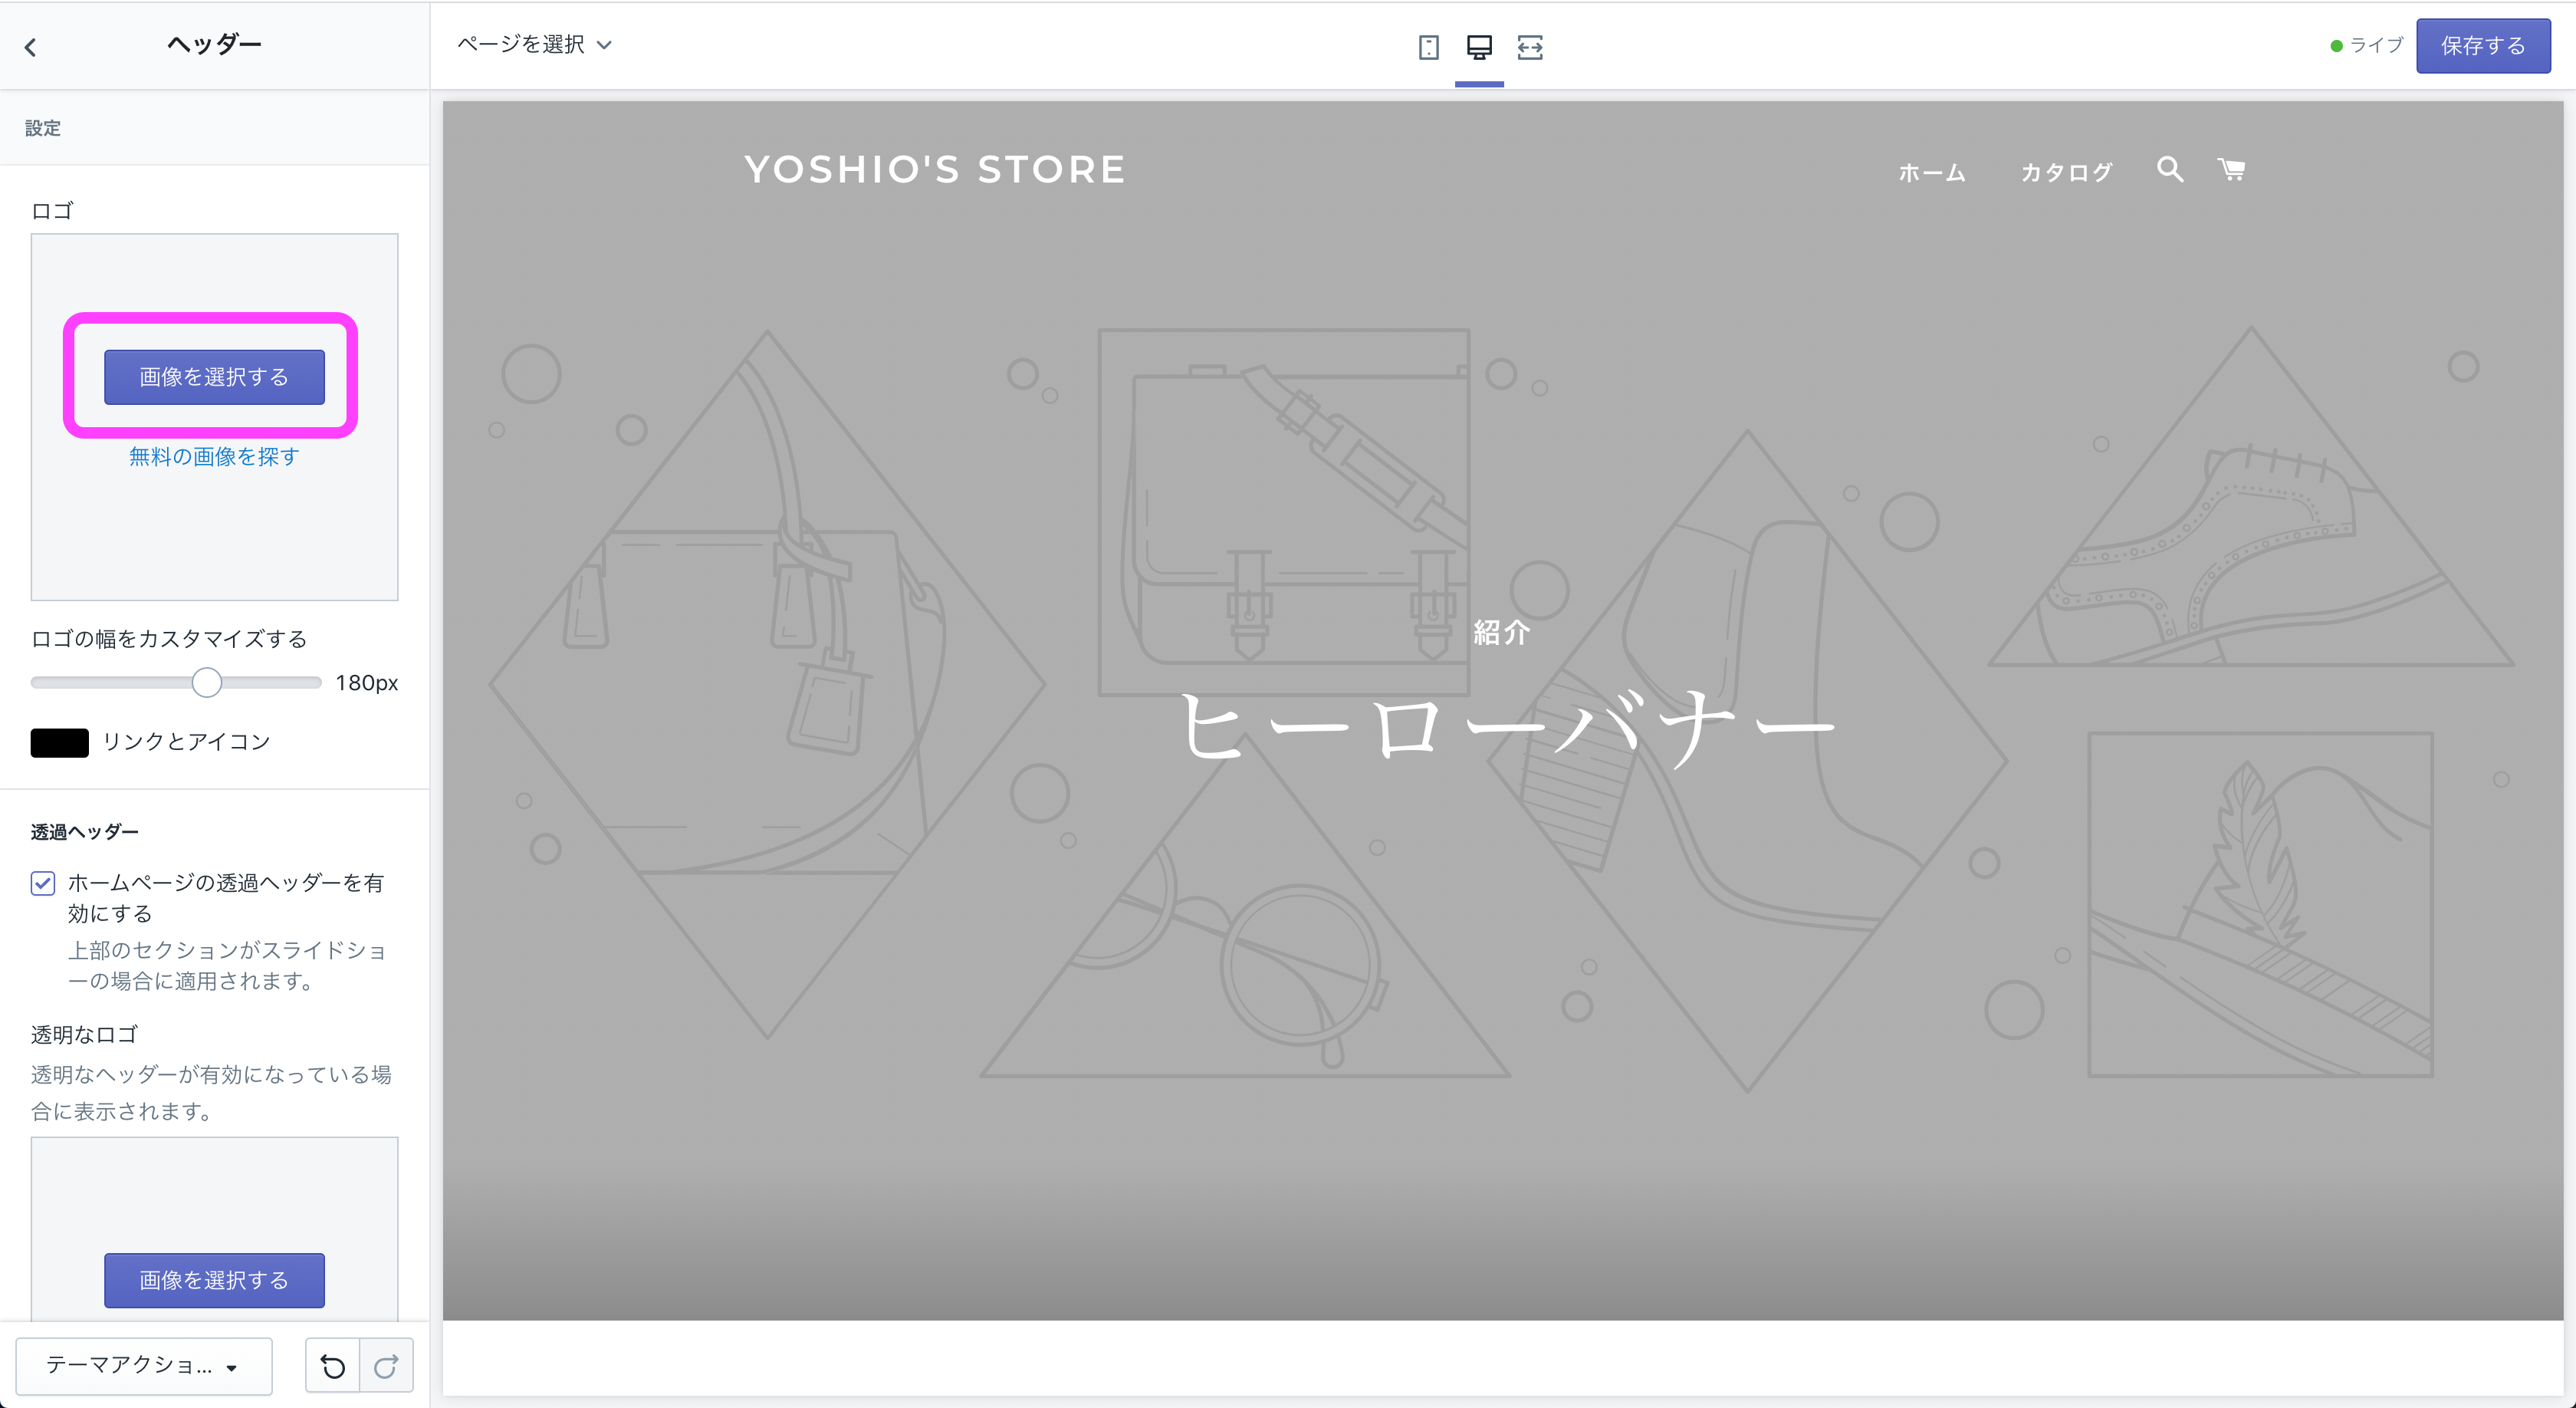The height and width of the screenshot is (1408, 2576).
Task: Open the ページを選択 dropdown
Action: 535,45
